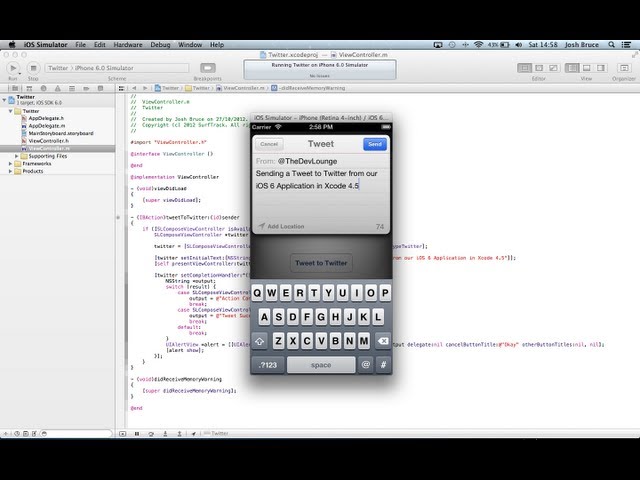Viewport: 640px width, 480px height.
Task: Open the File menu
Action: click(x=80, y=45)
